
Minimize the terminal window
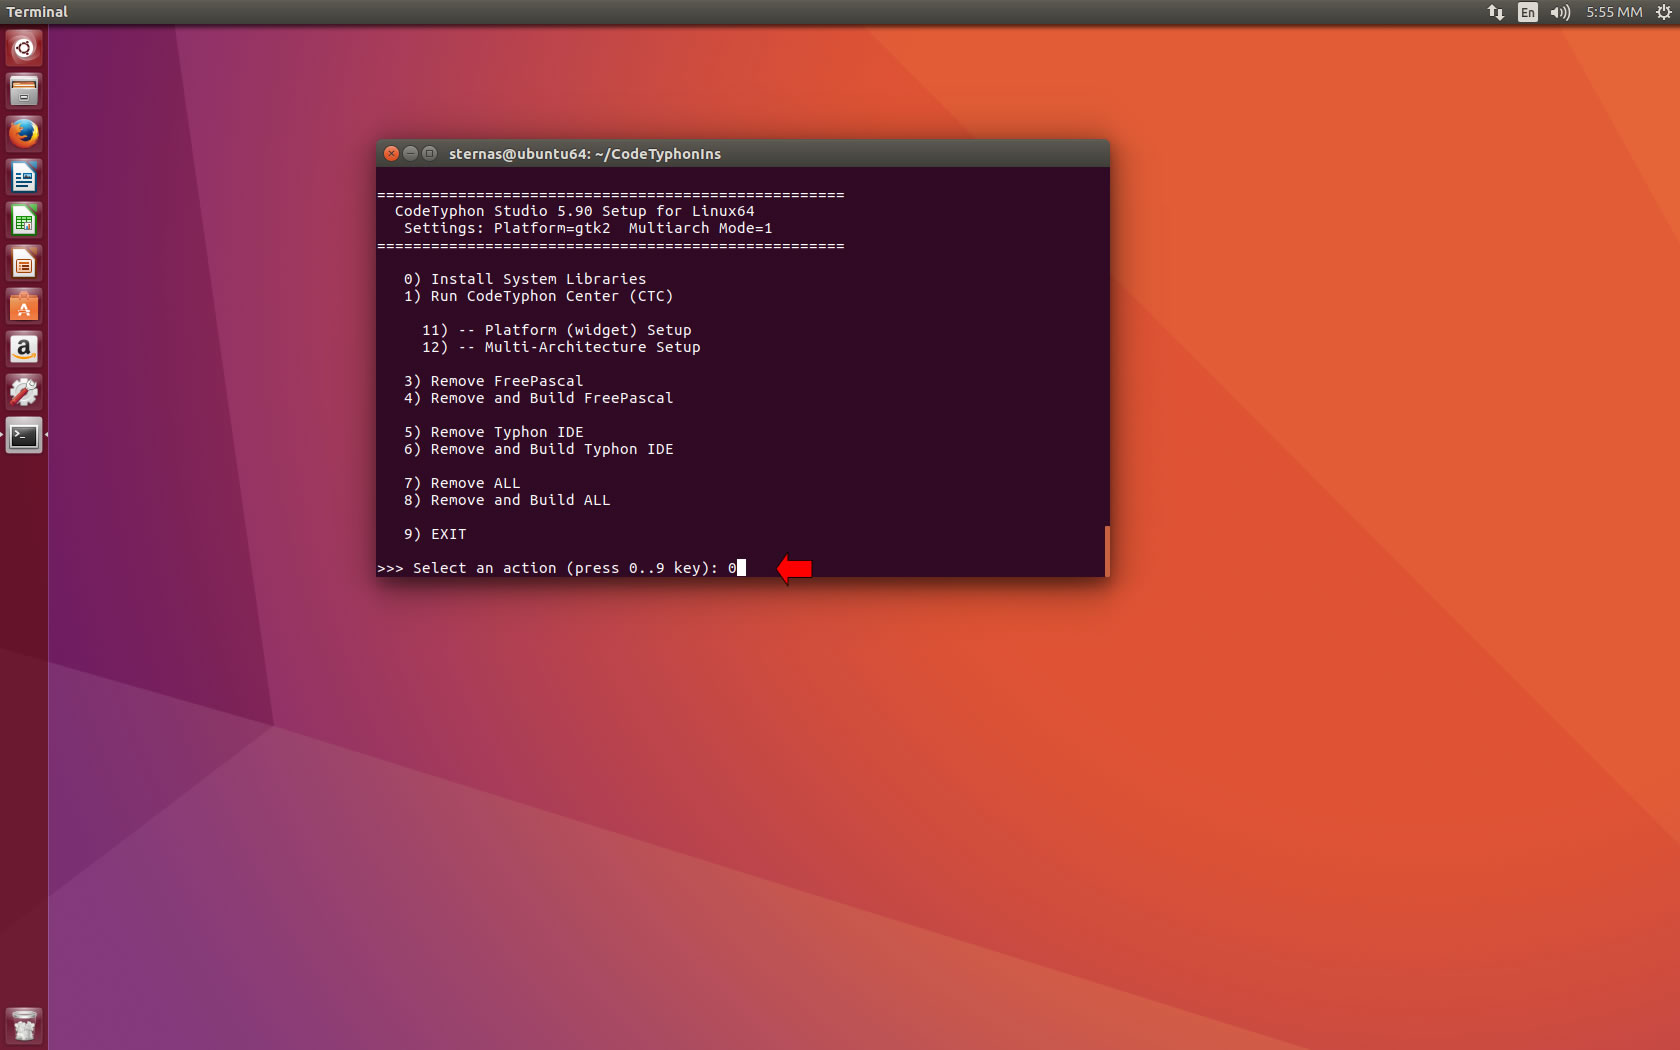[x=410, y=153]
